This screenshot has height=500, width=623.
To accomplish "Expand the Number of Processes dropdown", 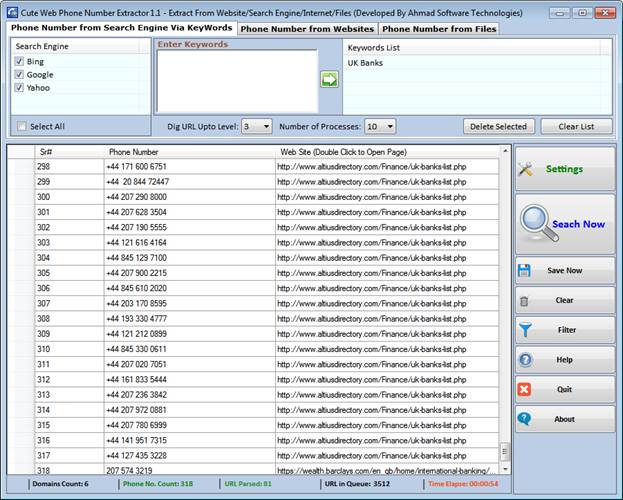I will click(x=380, y=127).
